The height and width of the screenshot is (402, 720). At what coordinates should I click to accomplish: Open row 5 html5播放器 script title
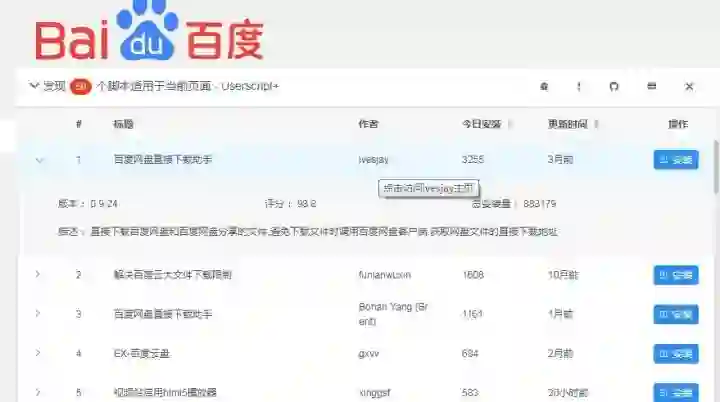(x=165, y=392)
